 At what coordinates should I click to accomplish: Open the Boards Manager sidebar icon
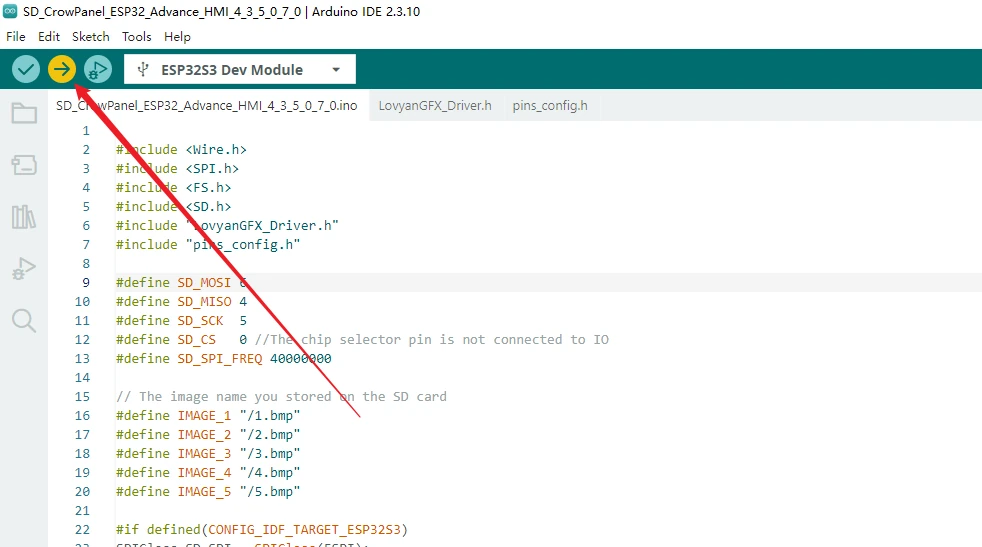click(24, 165)
